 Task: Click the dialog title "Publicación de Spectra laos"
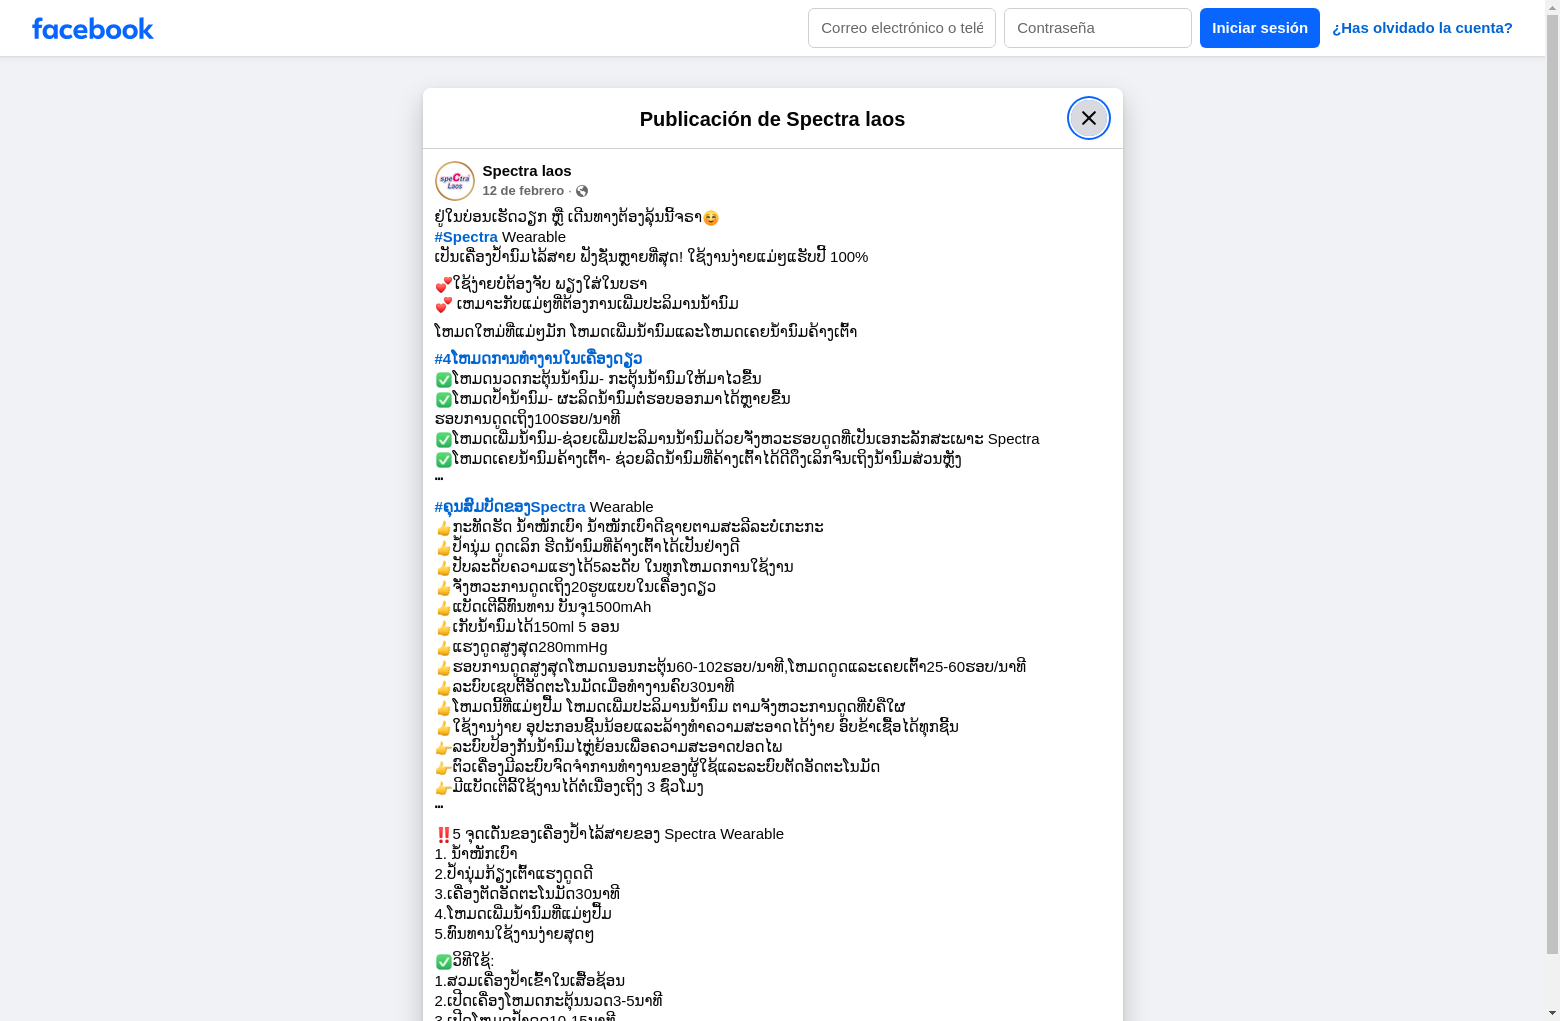pyautogui.click(x=772, y=119)
